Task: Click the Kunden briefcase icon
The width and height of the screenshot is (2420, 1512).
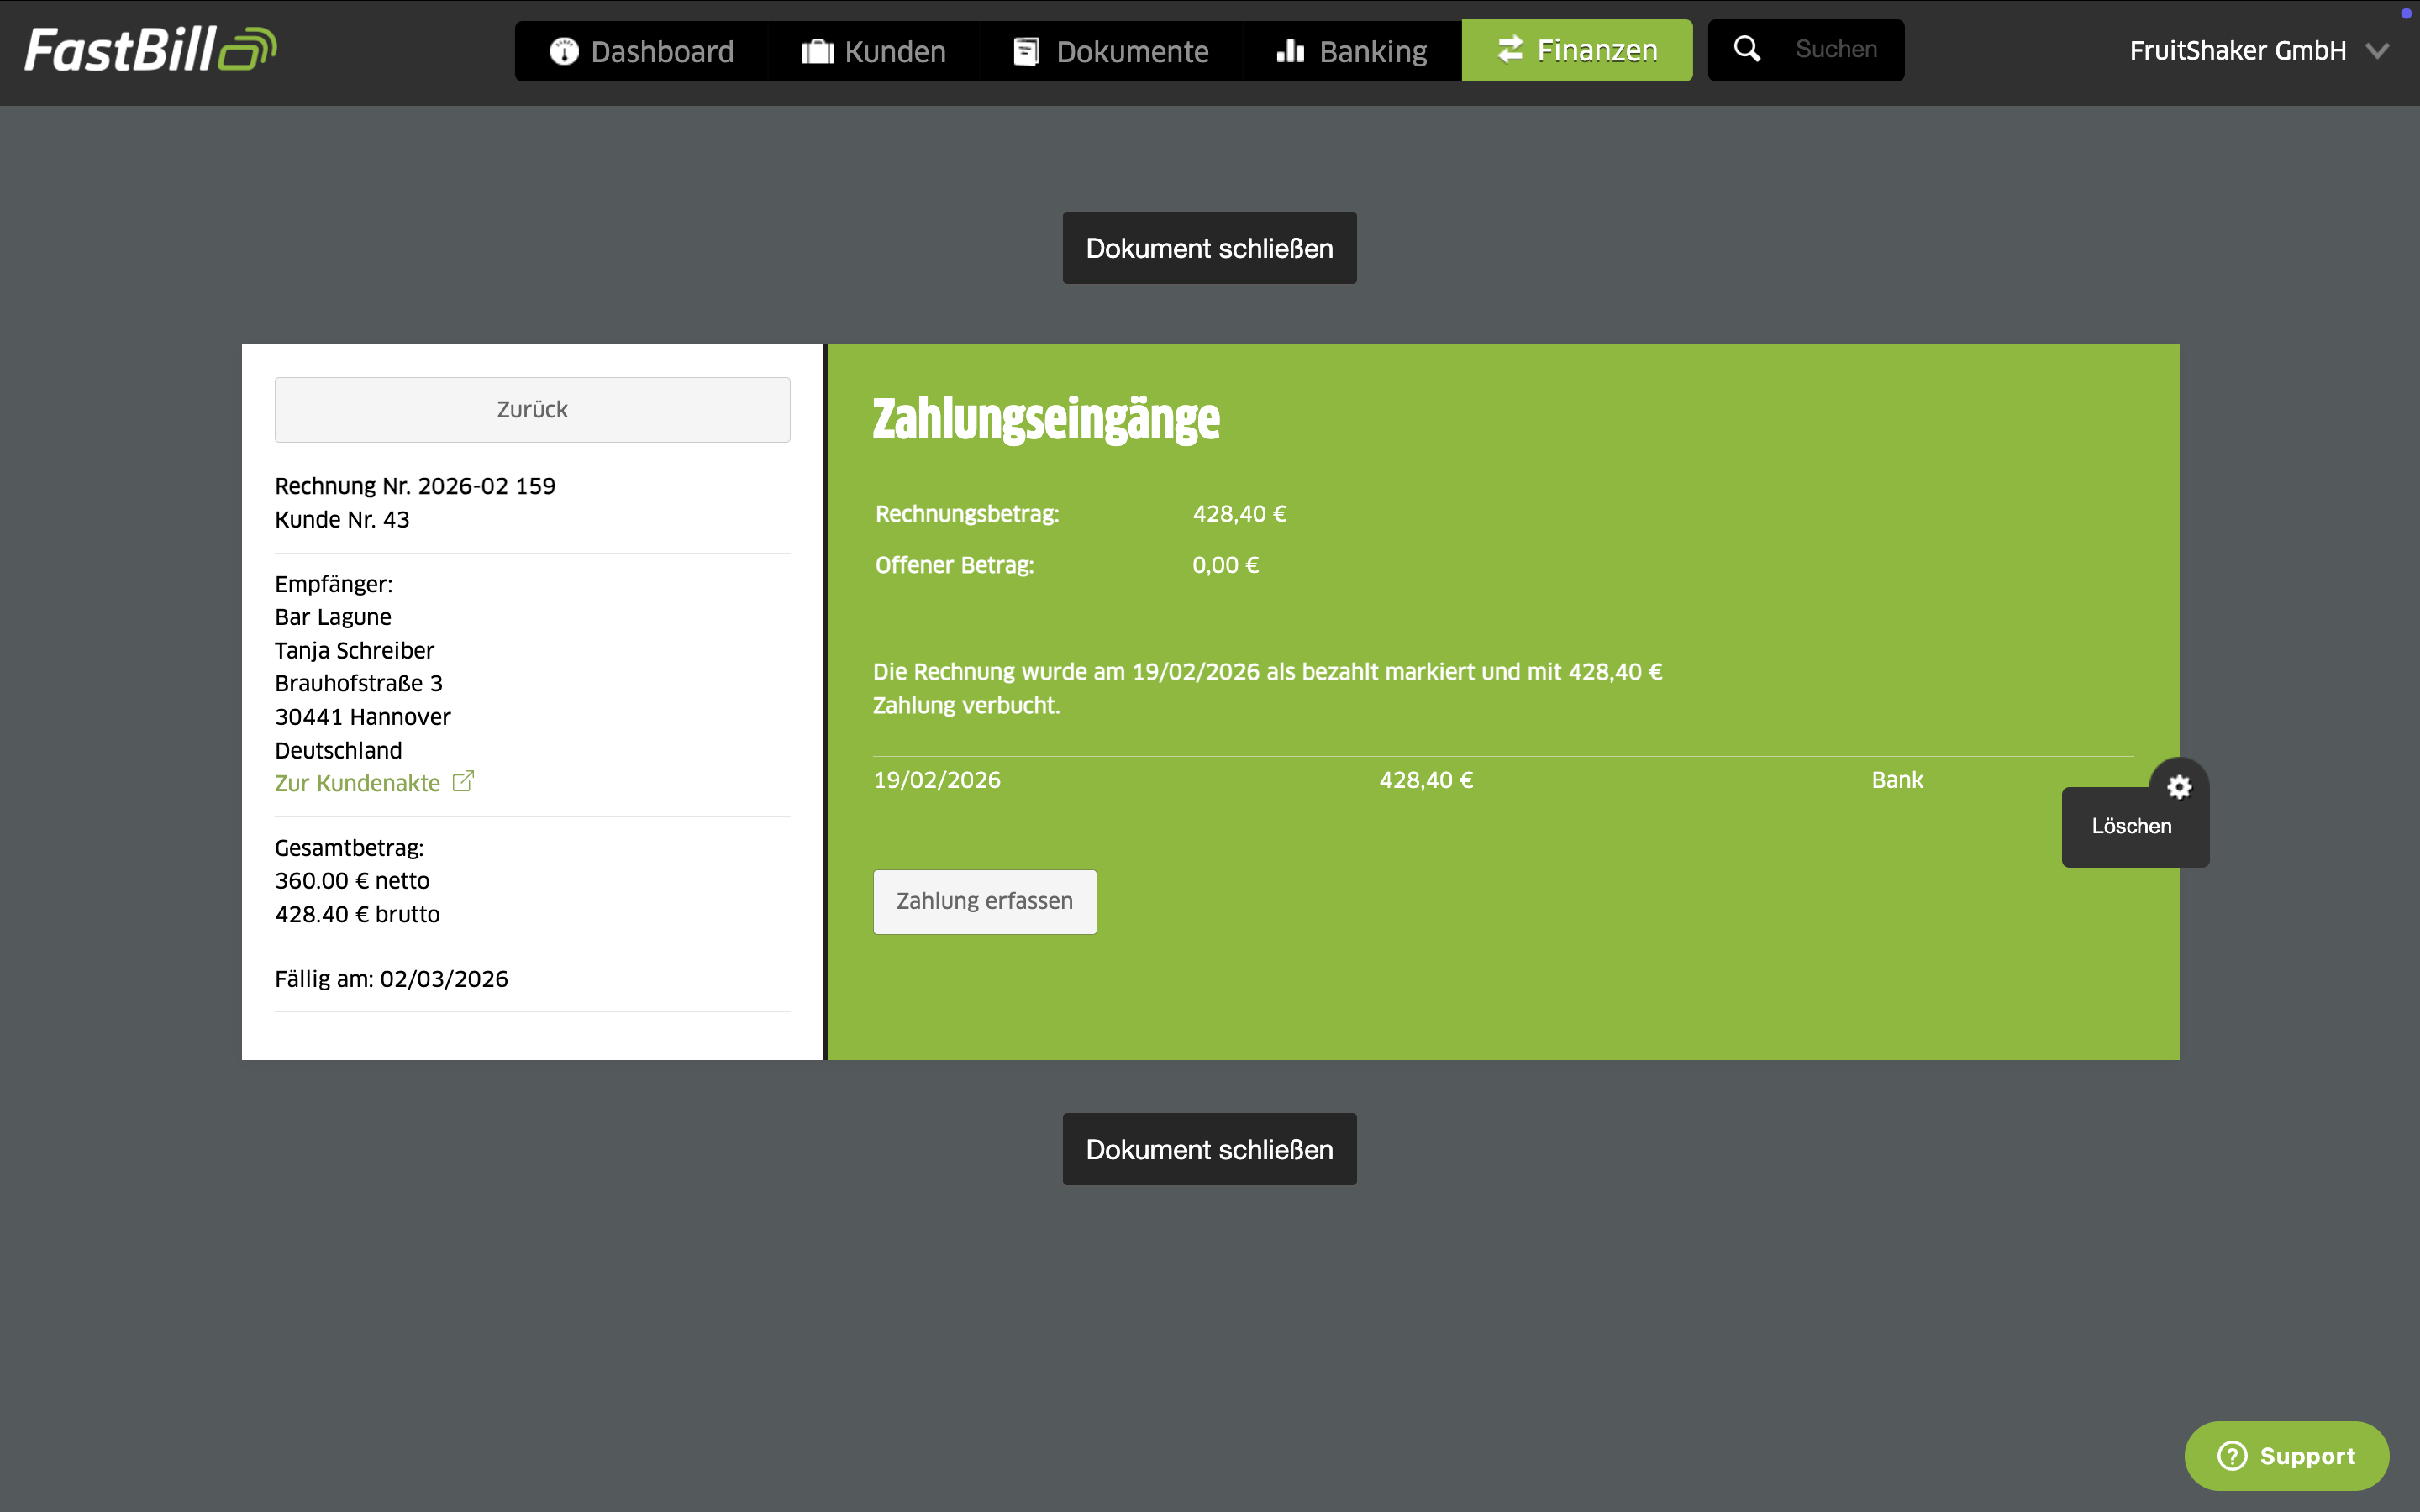Action: 817,51
